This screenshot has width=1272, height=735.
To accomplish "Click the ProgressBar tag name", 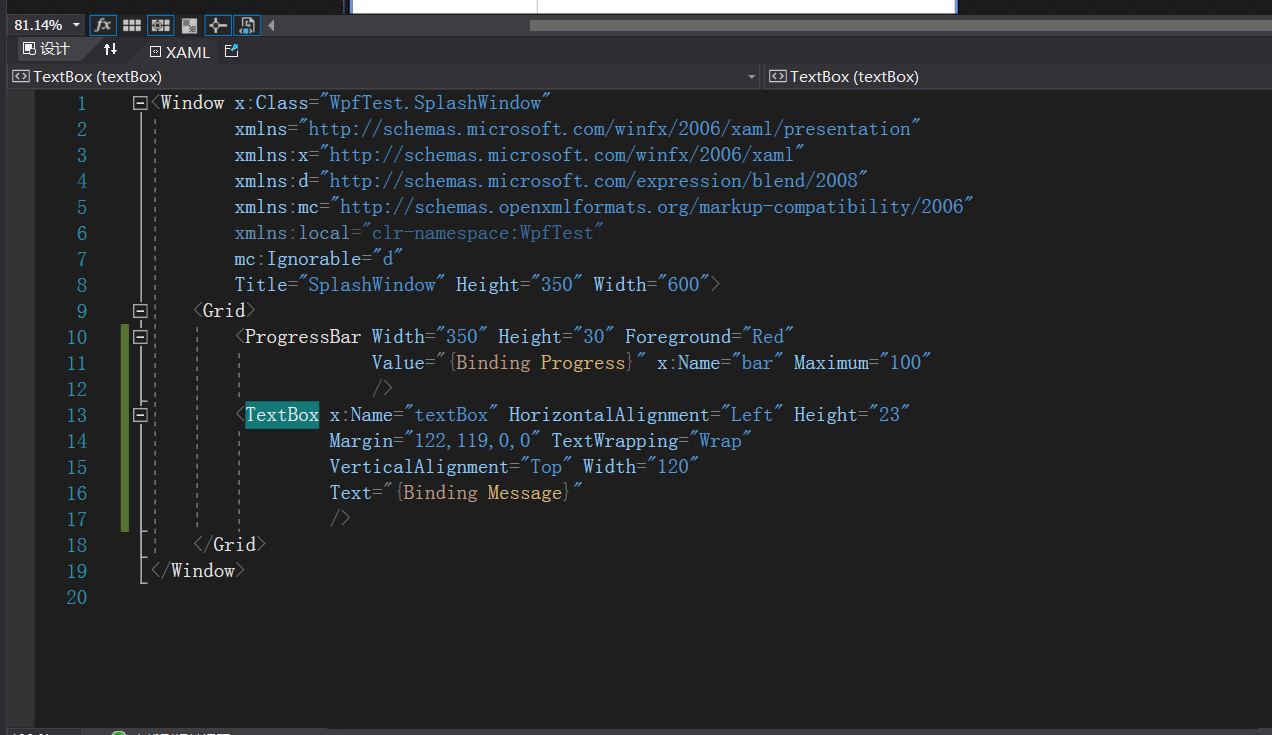I will pyautogui.click(x=303, y=337).
